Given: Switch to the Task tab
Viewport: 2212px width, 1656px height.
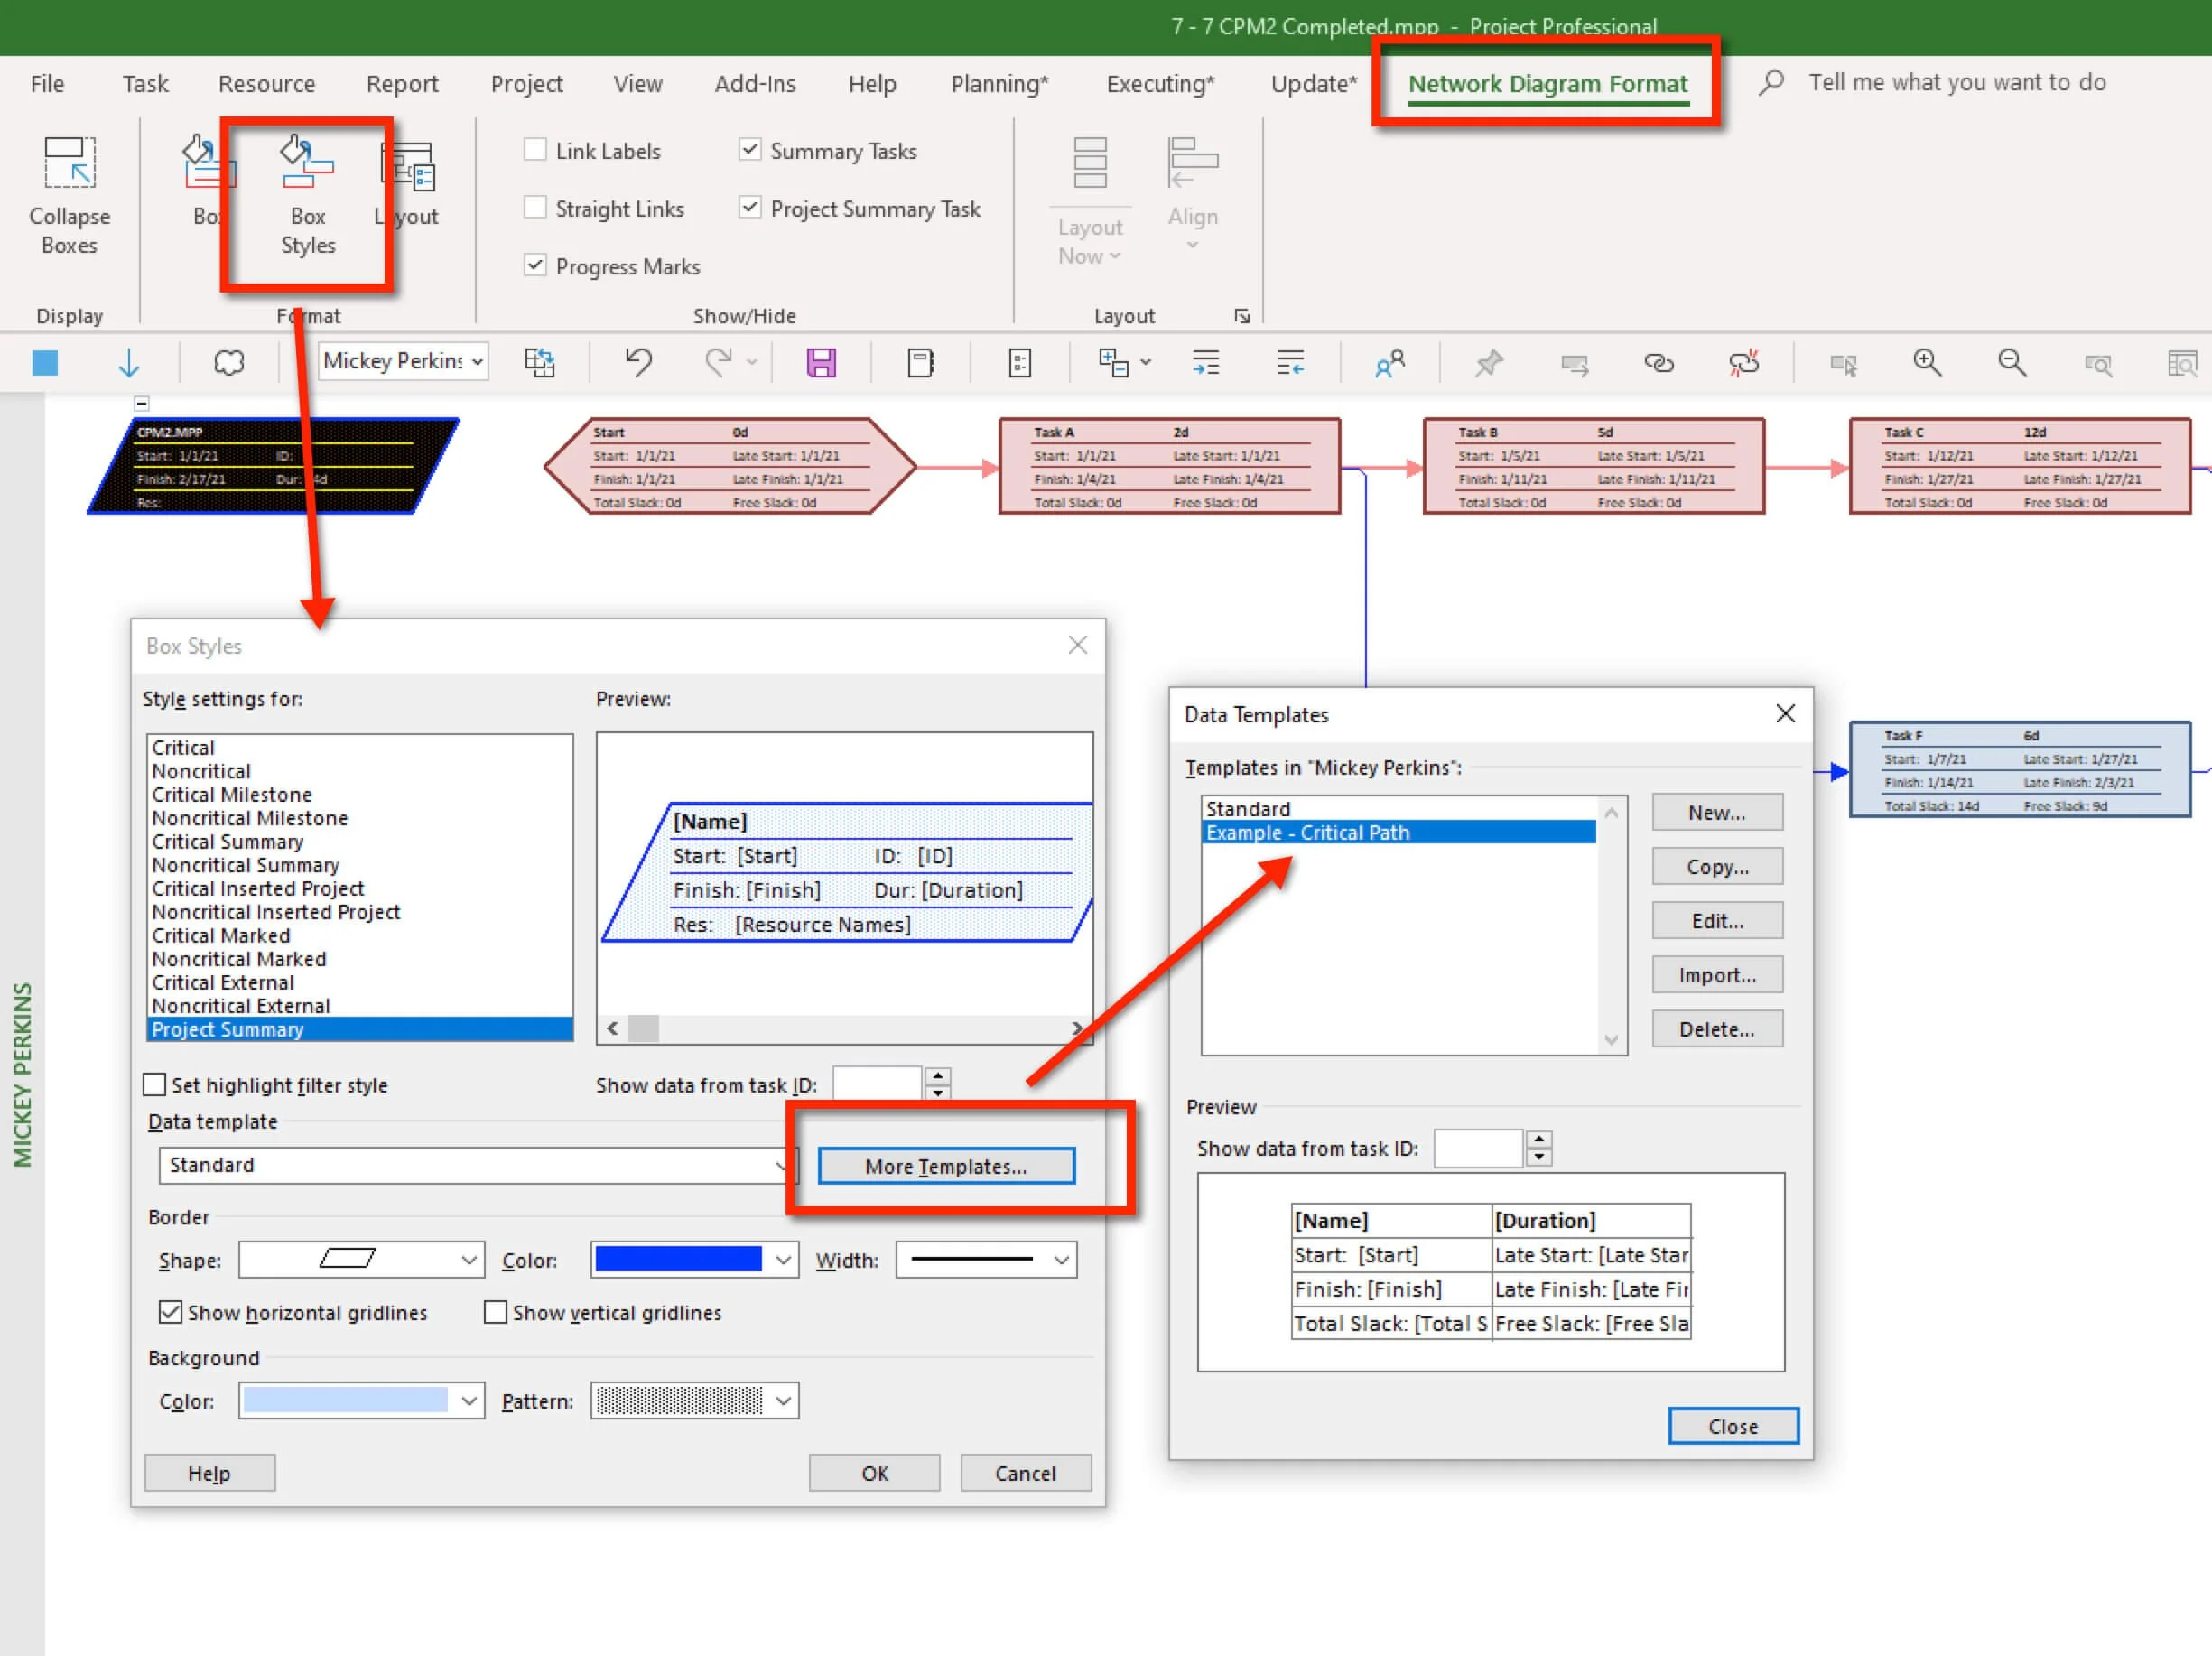Looking at the screenshot, I should pyautogui.click(x=145, y=84).
